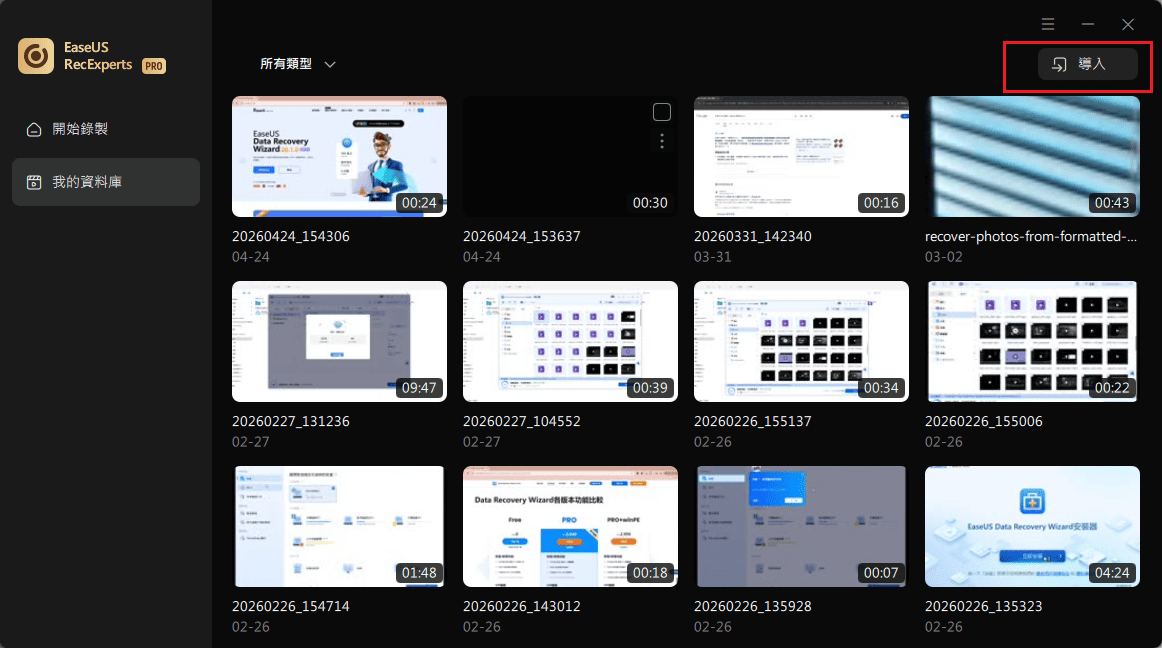Click the file name recover-photos-from-formatted-...

tap(1031, 237)
